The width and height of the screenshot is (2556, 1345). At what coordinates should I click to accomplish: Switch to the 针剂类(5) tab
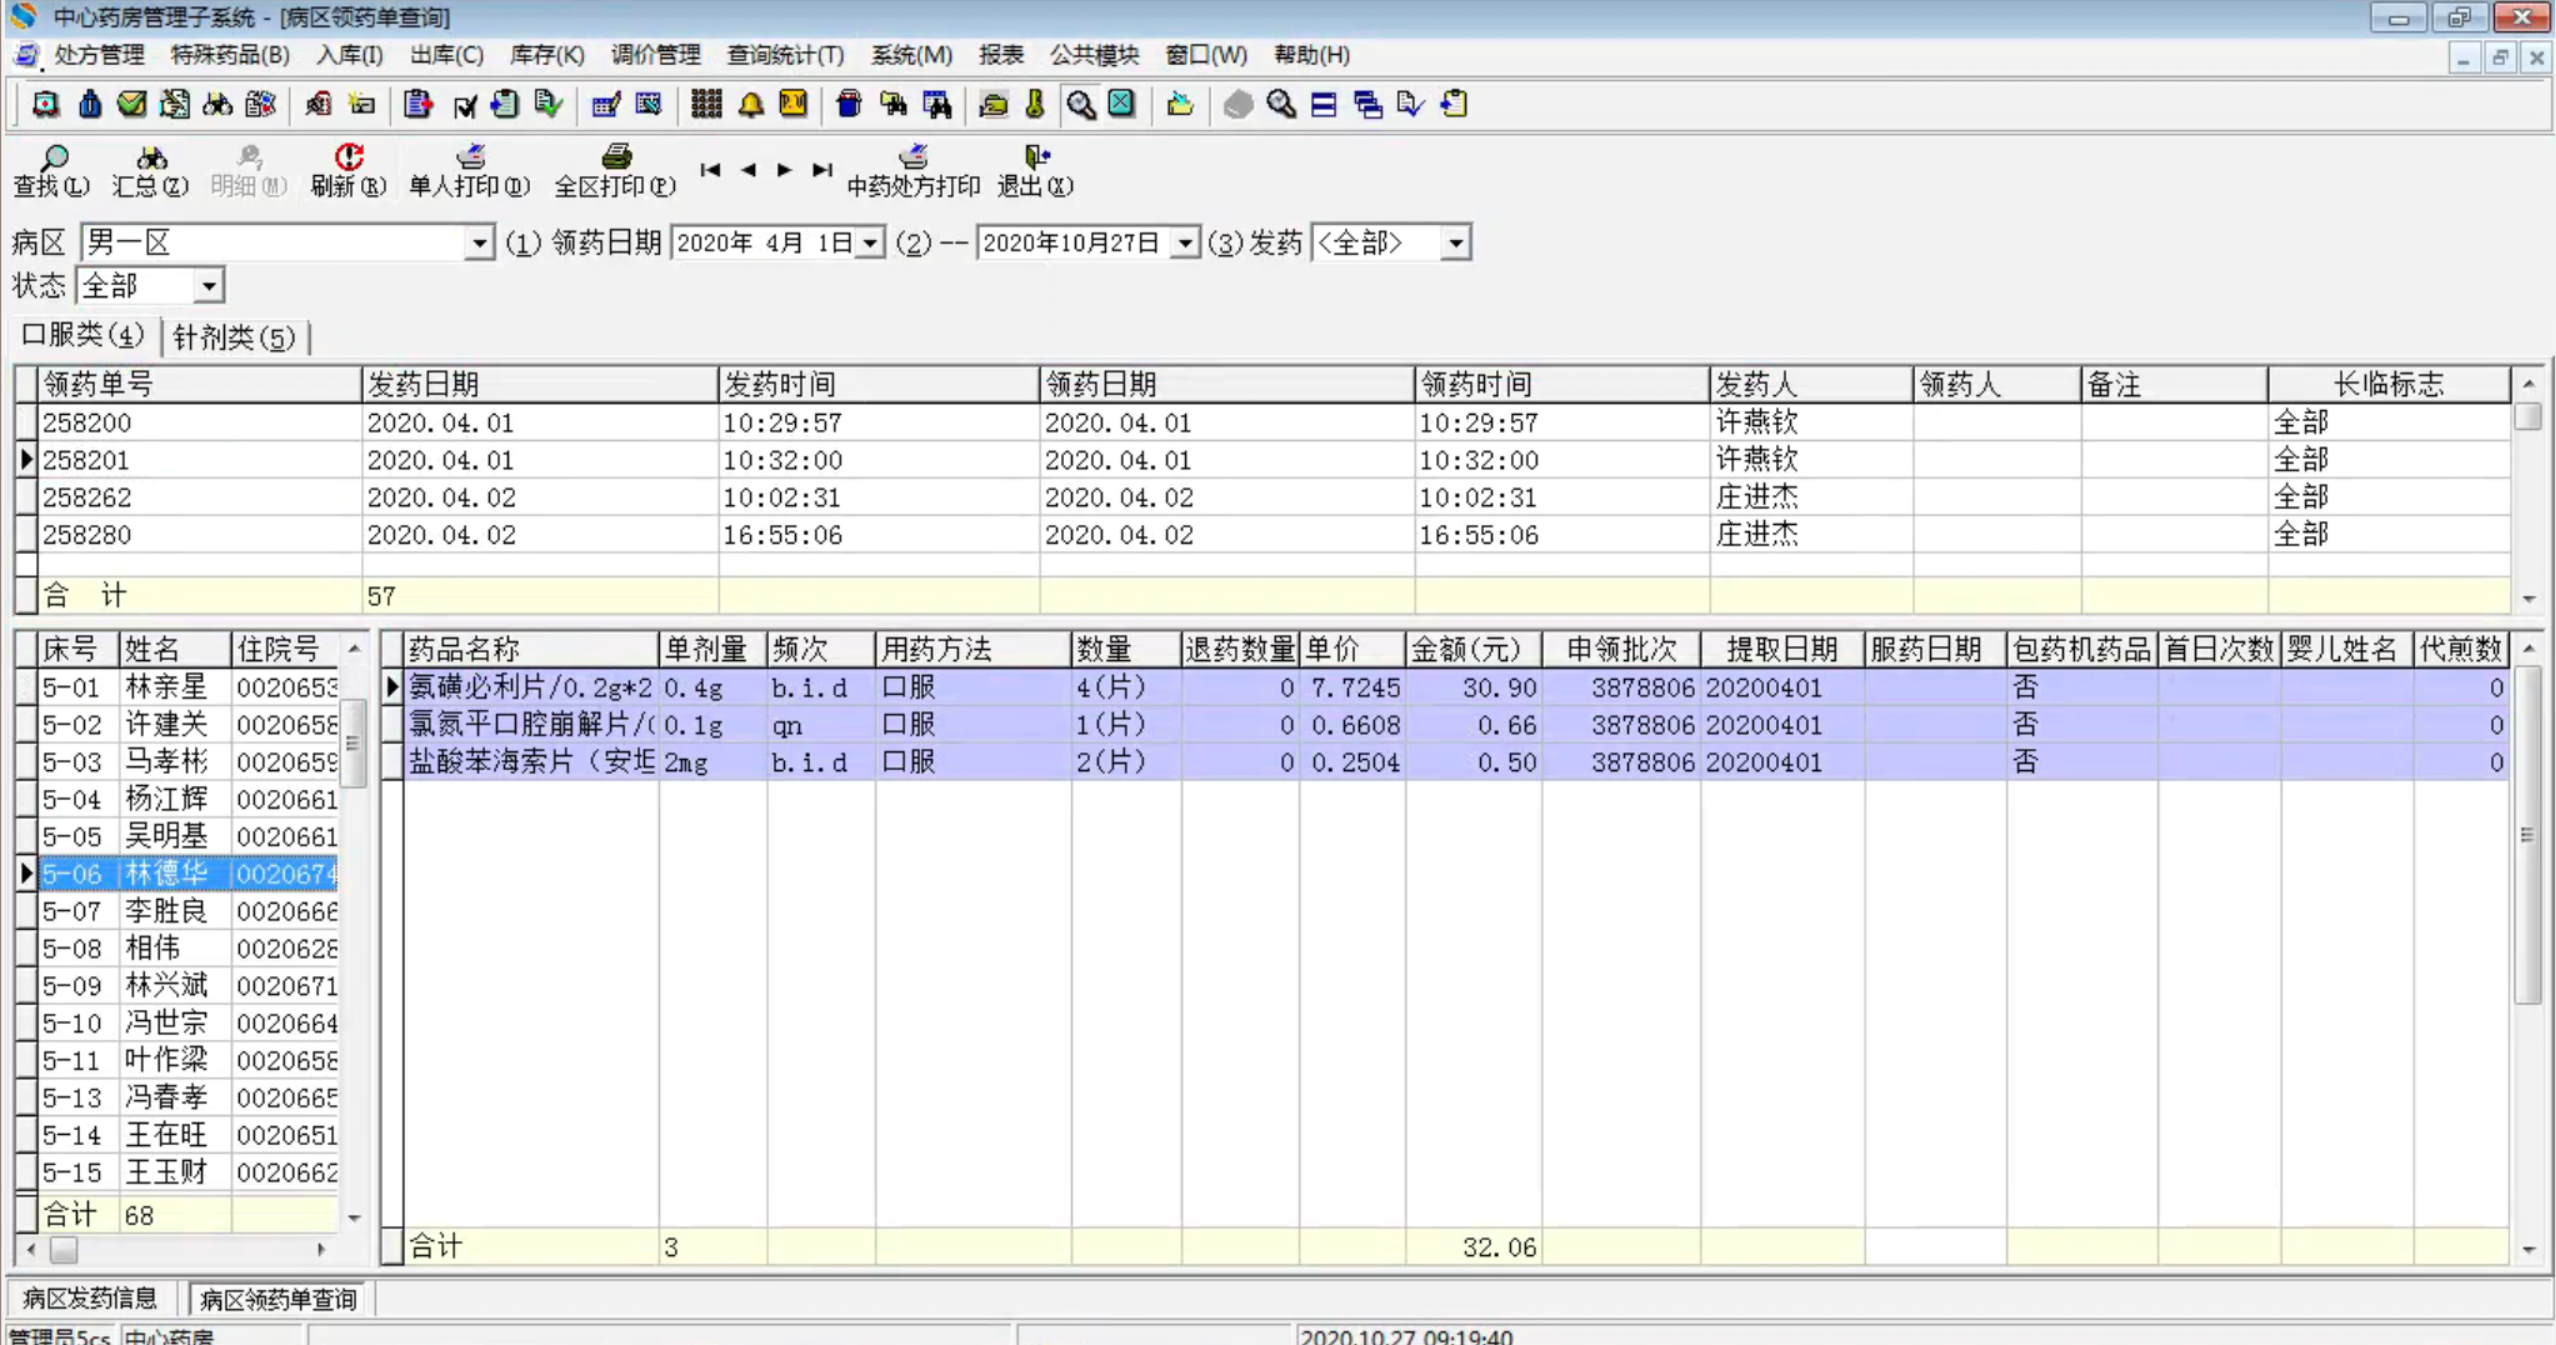pyautogui.click(x=234, y=337)
